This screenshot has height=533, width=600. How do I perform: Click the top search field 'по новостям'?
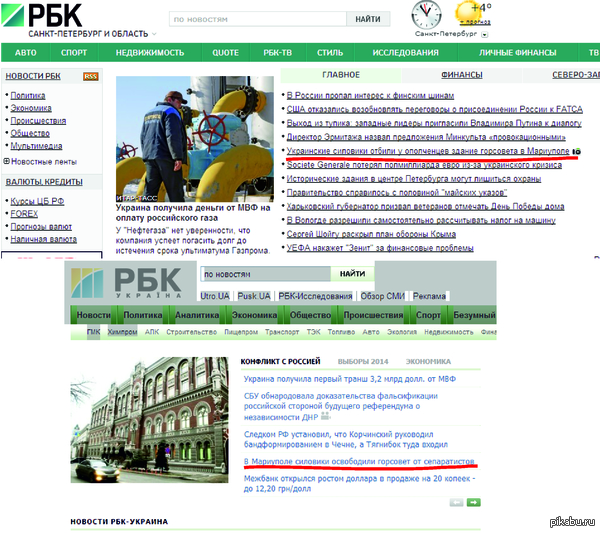coord(255,19)
